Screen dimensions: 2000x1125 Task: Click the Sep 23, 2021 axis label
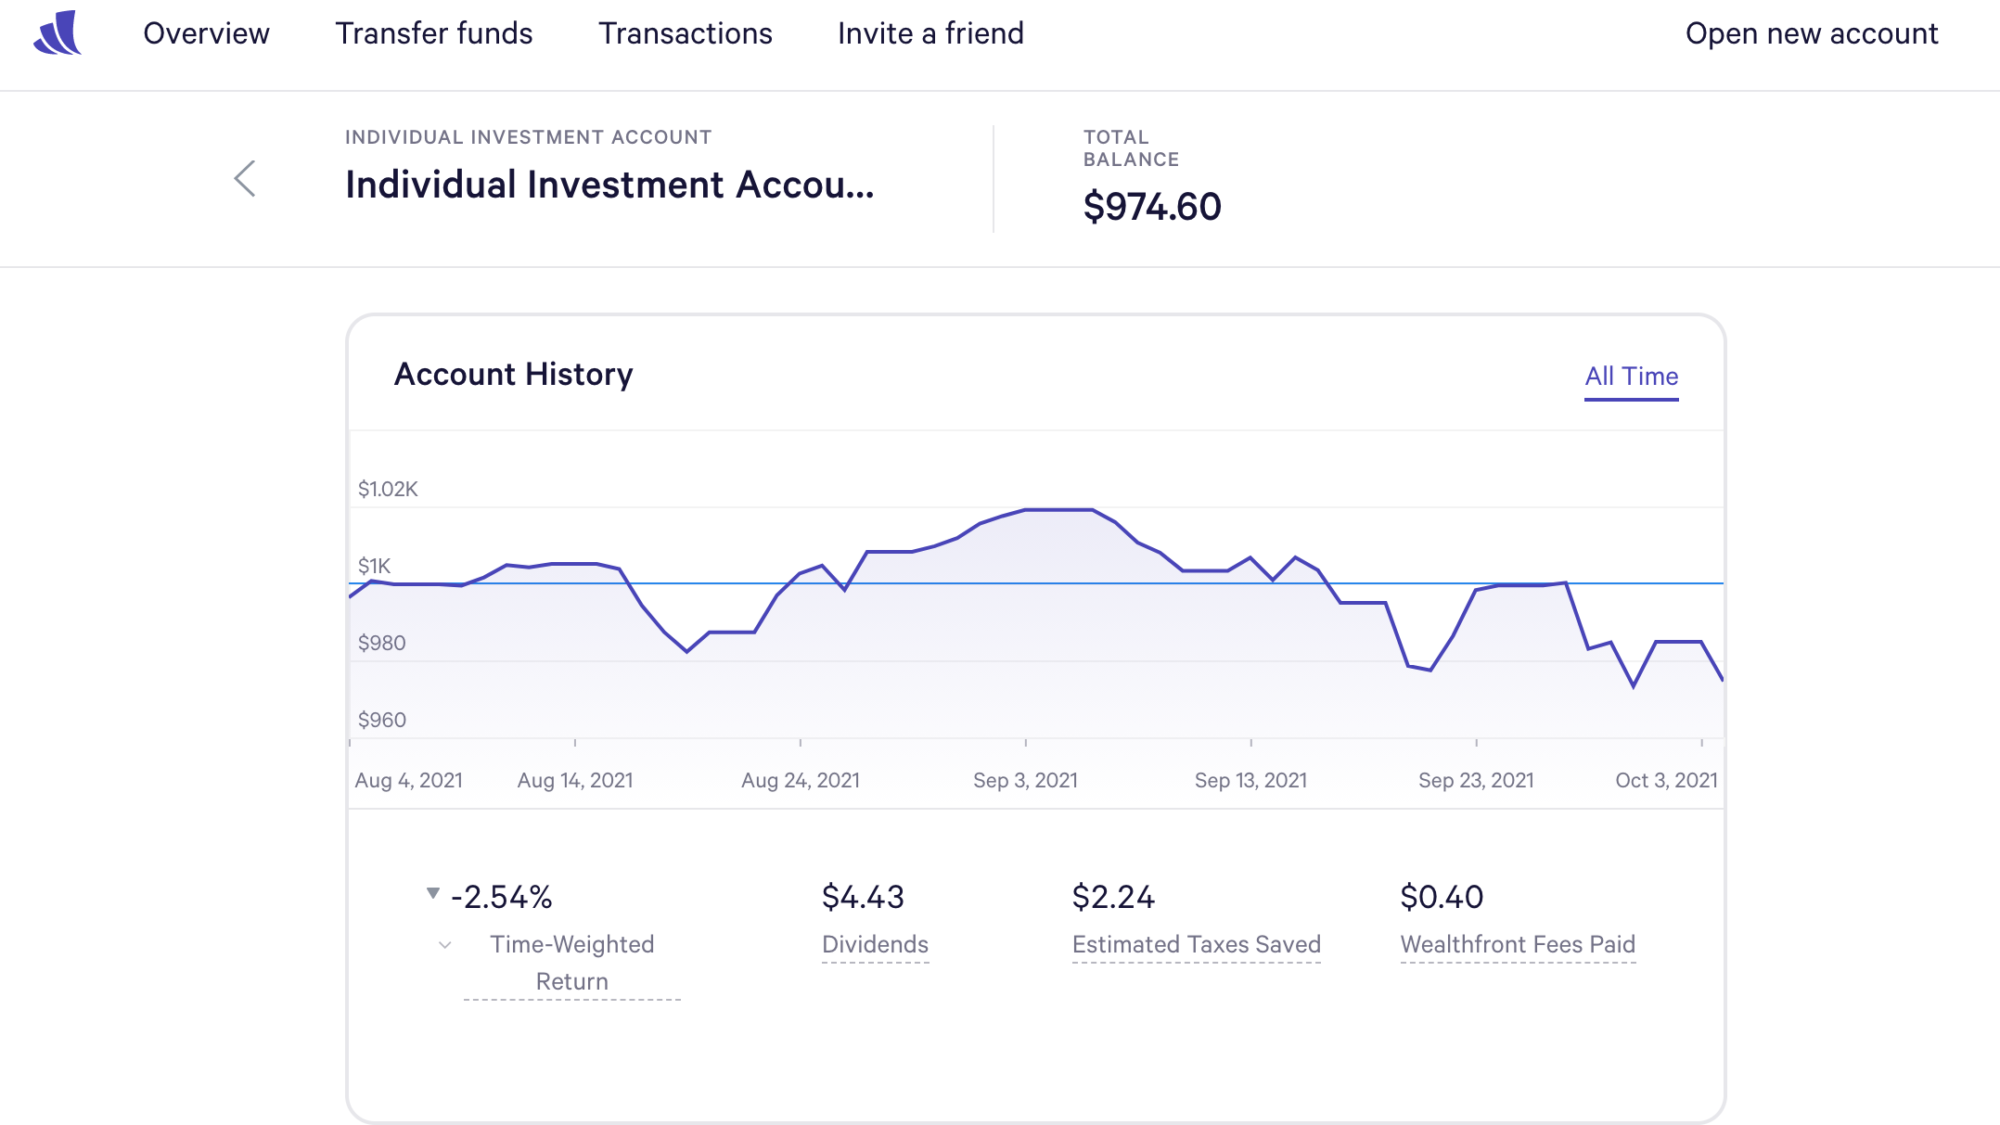click(x=1475, y=780)
